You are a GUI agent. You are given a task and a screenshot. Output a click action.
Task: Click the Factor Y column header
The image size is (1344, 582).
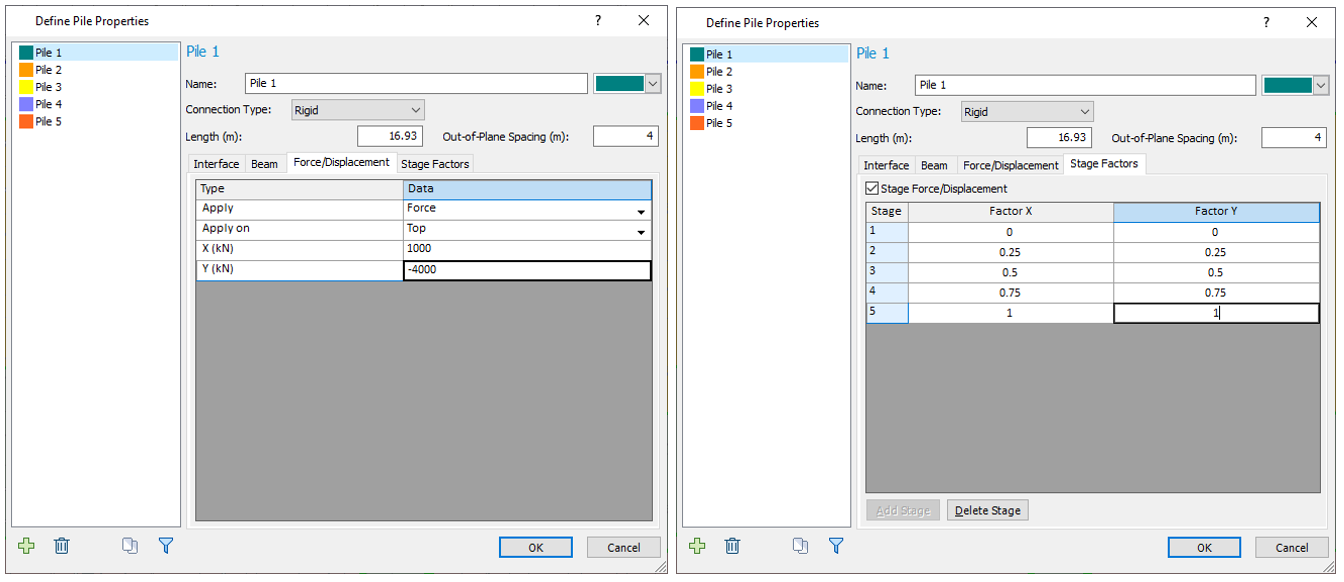coord(1216,211)
